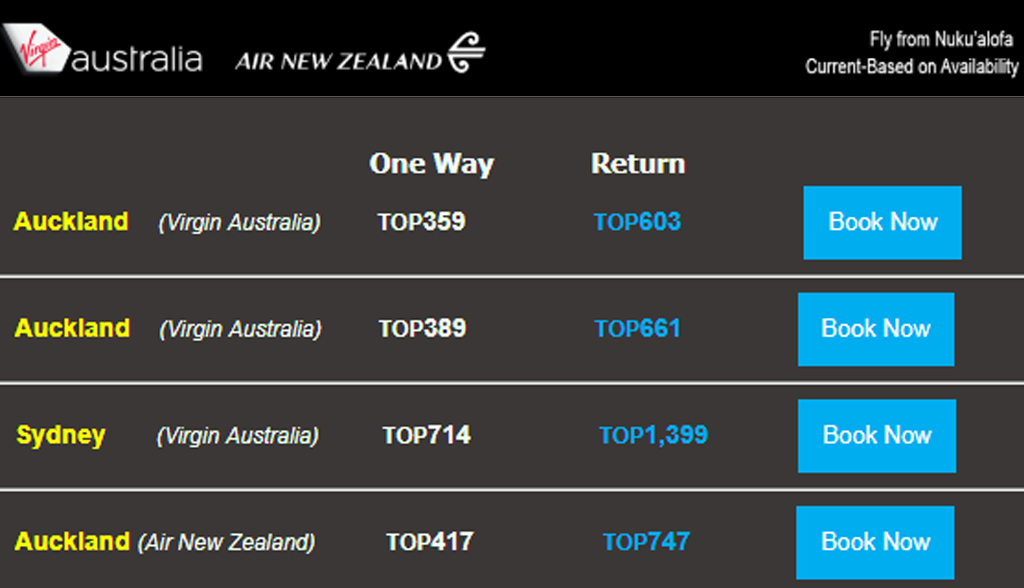Click Book Now for Air New Zealand flight
The image size is (1024, 588).
[875, 542]
